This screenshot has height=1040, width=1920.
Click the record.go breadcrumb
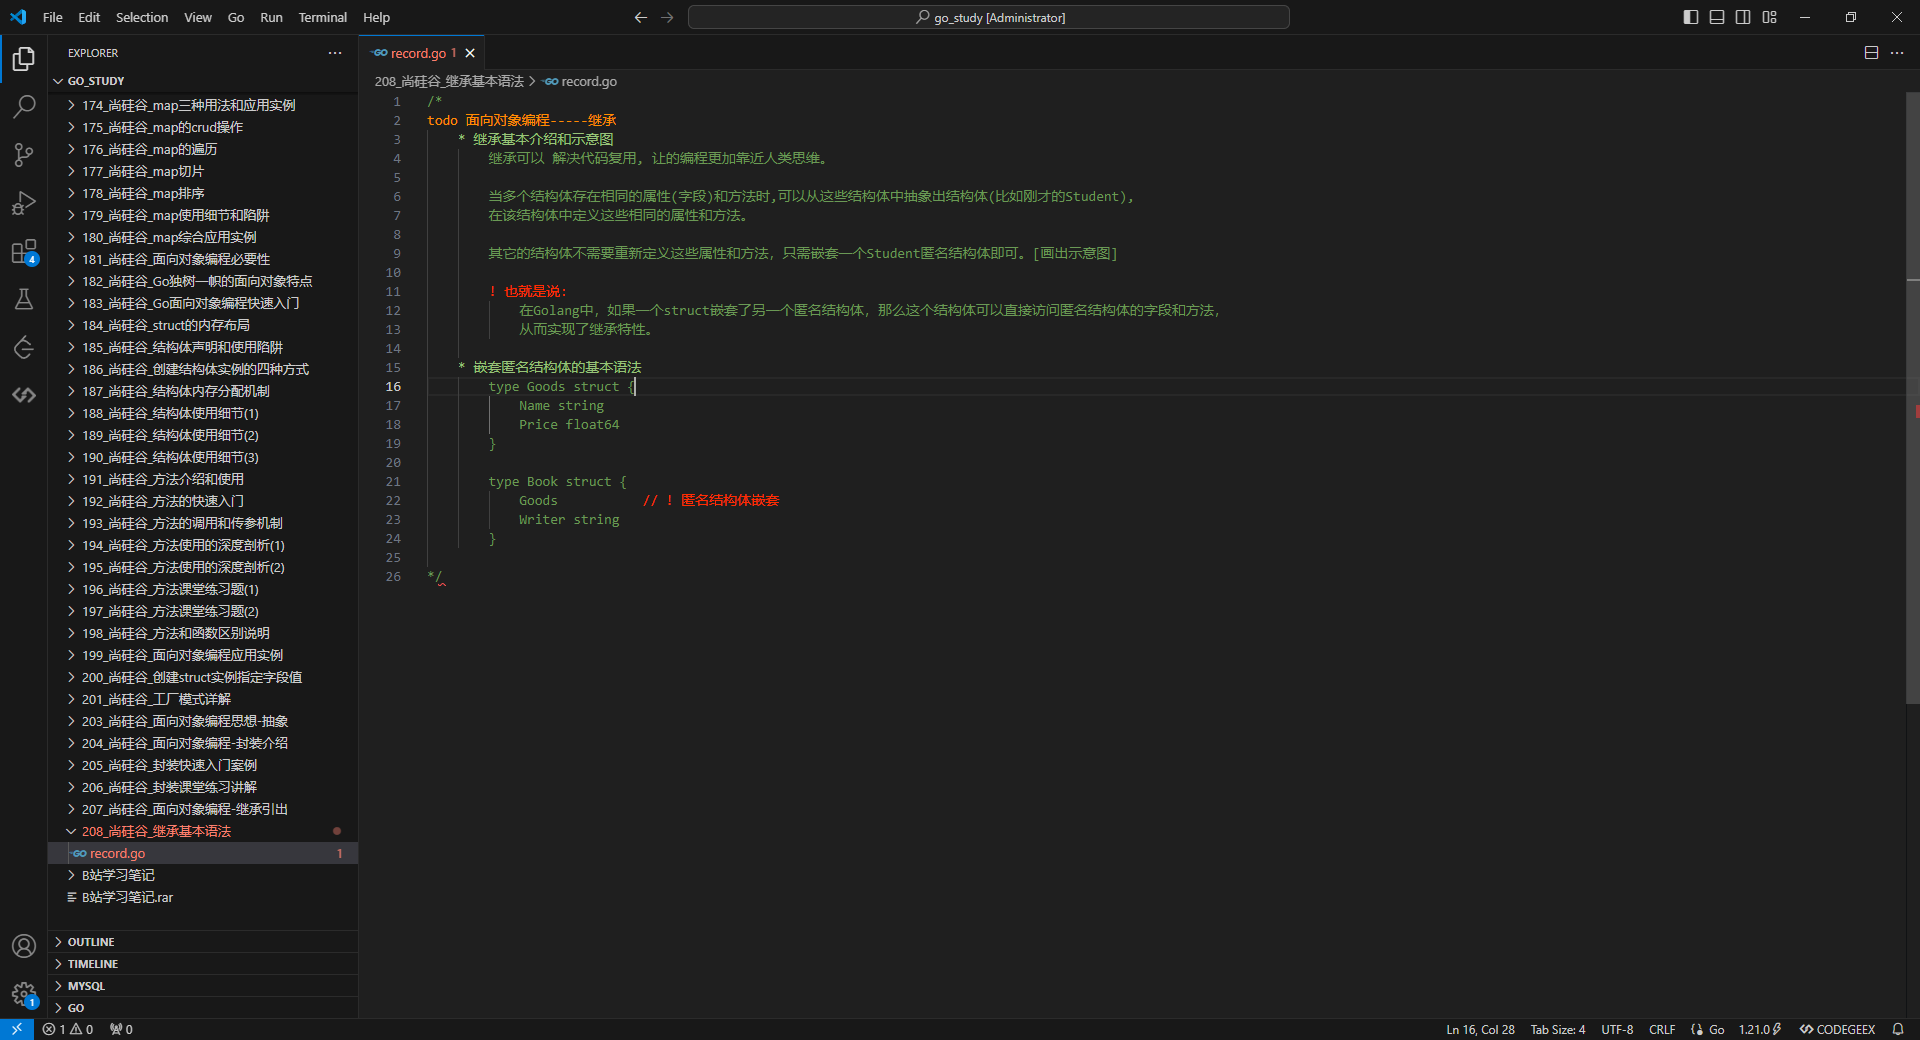[x=581, y=81]
